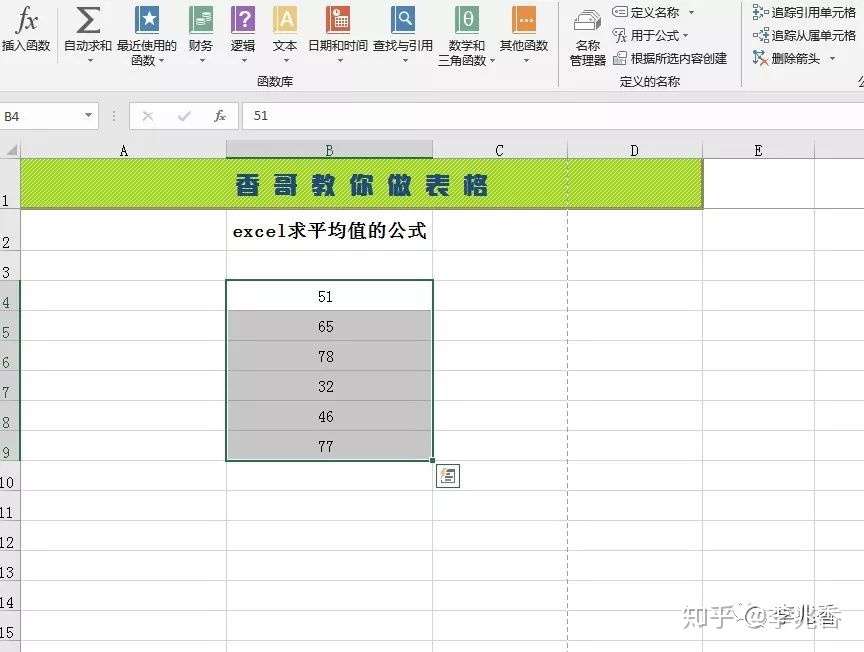The height and width of the screenshot is (652, 864).
Task: Select column A header
Action: click(123, 150)
